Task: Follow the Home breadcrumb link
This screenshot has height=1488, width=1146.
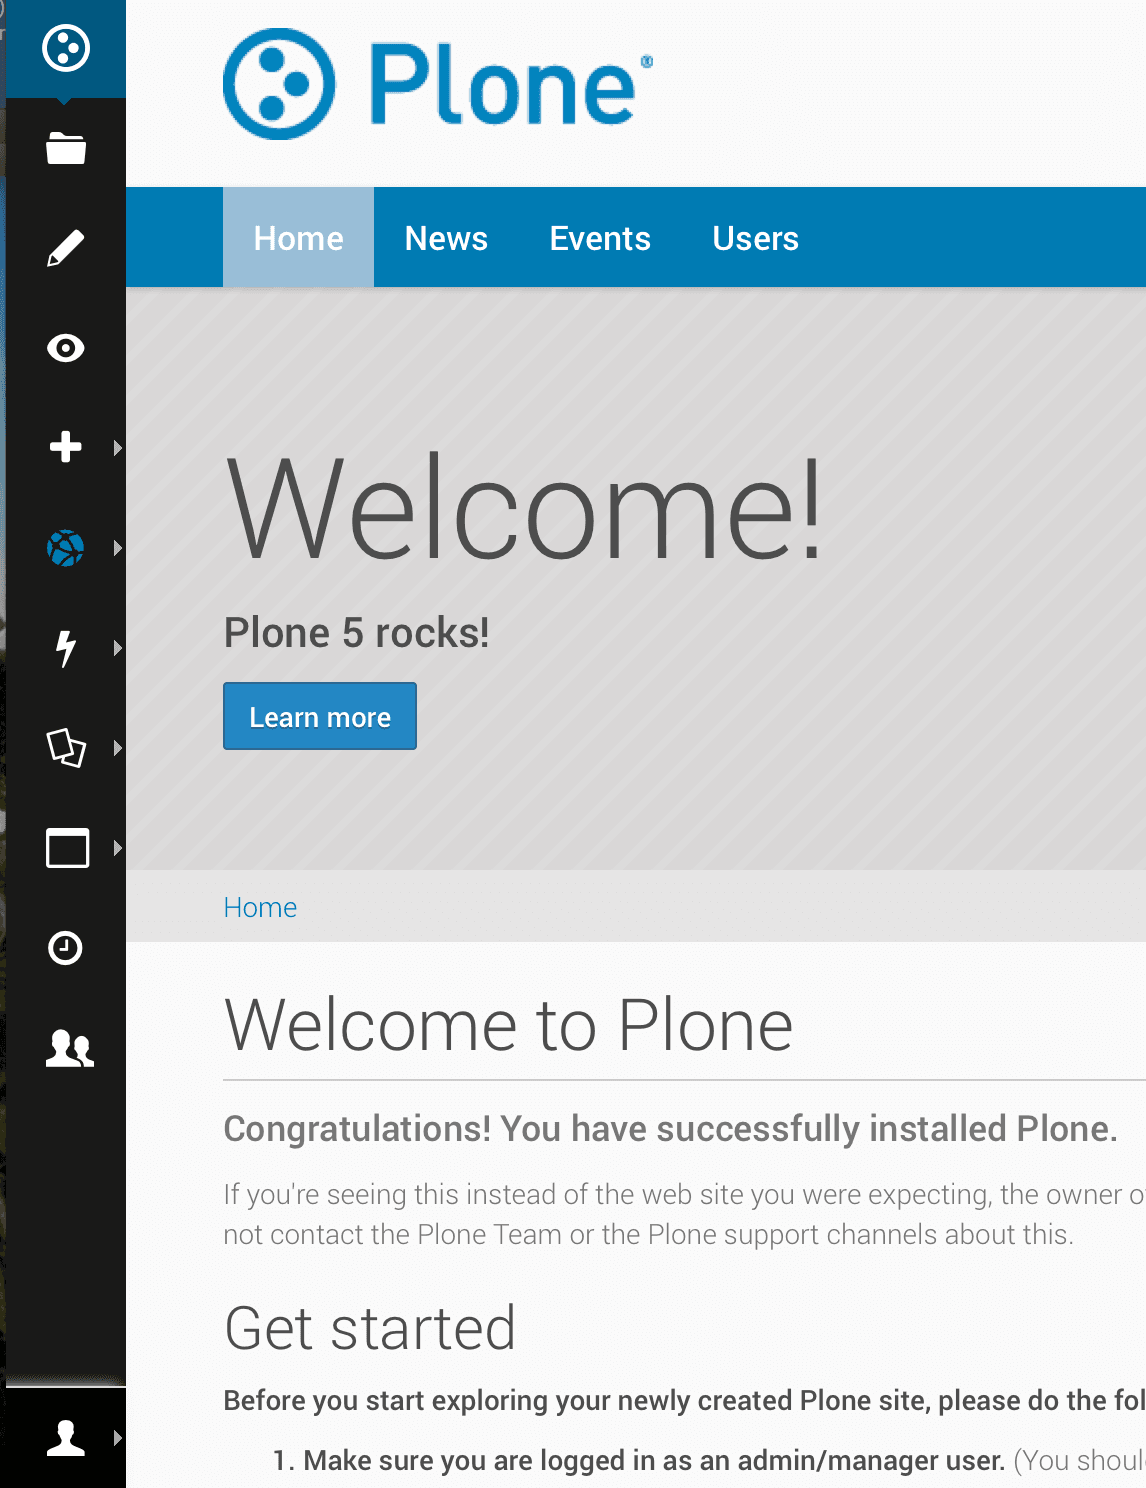Action: tap(260, 907)
